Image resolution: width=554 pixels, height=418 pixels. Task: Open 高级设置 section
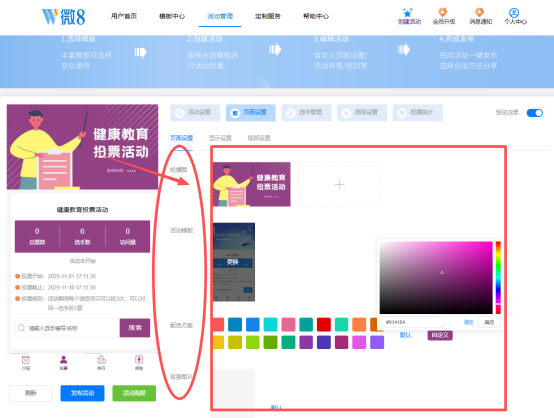point(362,113)
